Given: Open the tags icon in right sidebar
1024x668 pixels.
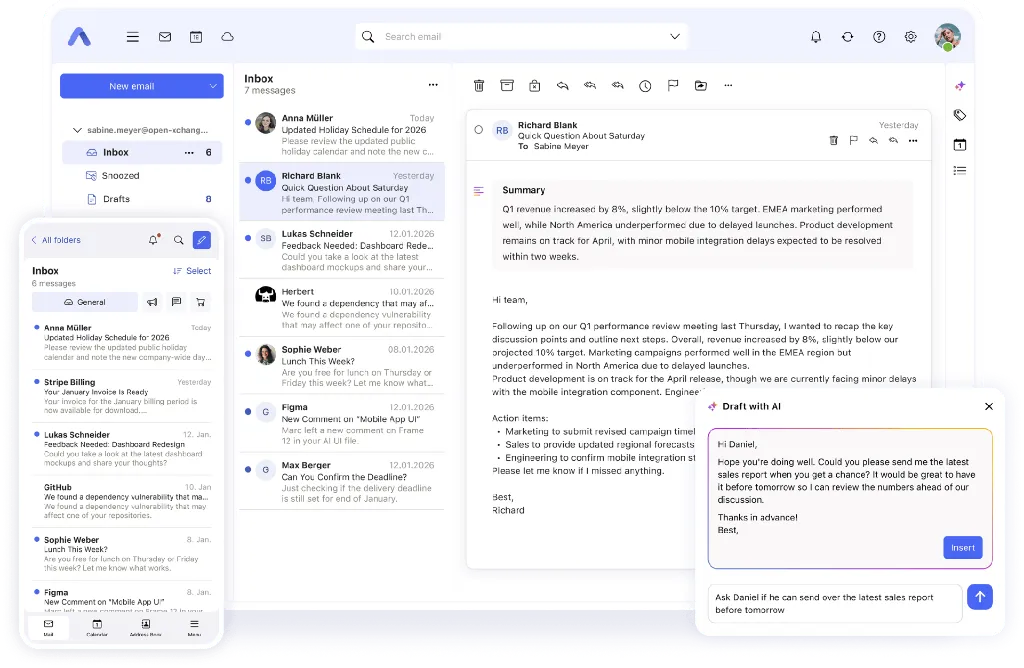Looking at the screenshot, I should pyautogui.click(x=960, y=116).
